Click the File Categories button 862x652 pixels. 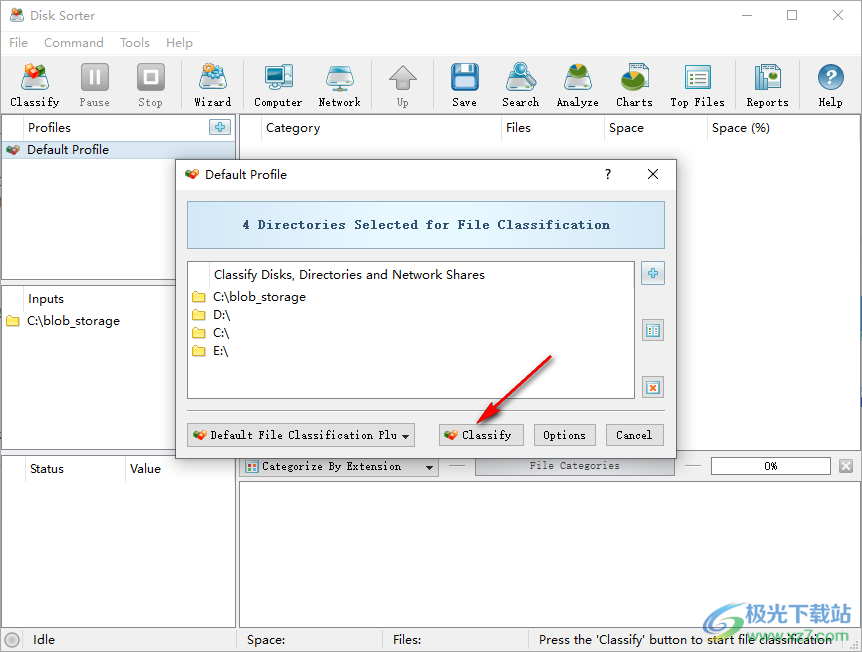coord(574,466)
